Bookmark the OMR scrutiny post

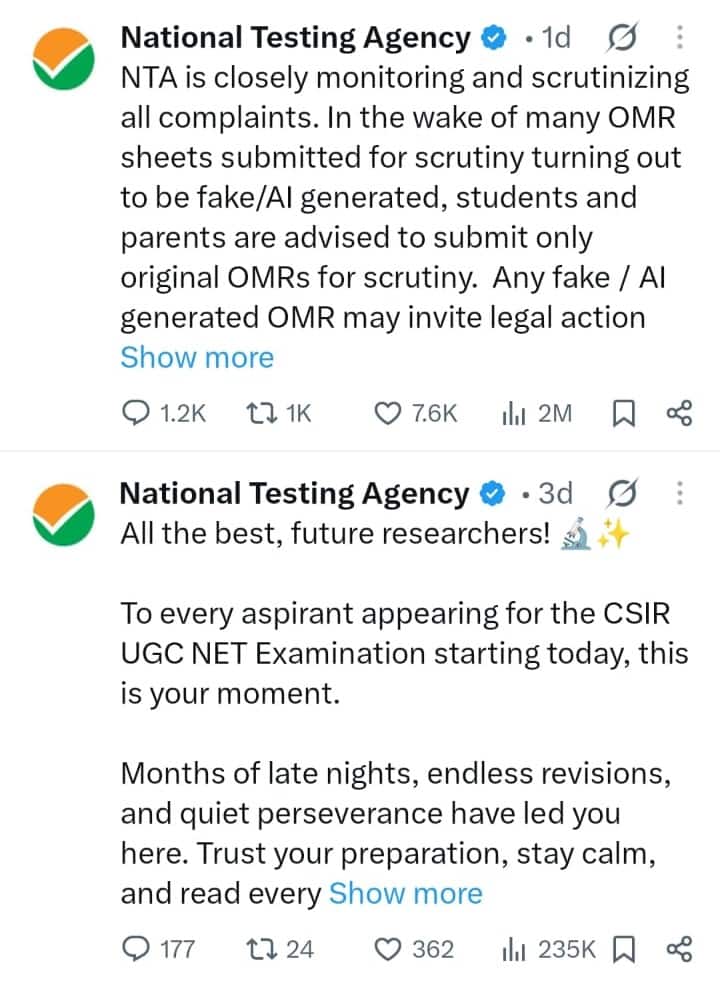click(x=623, y=414)
